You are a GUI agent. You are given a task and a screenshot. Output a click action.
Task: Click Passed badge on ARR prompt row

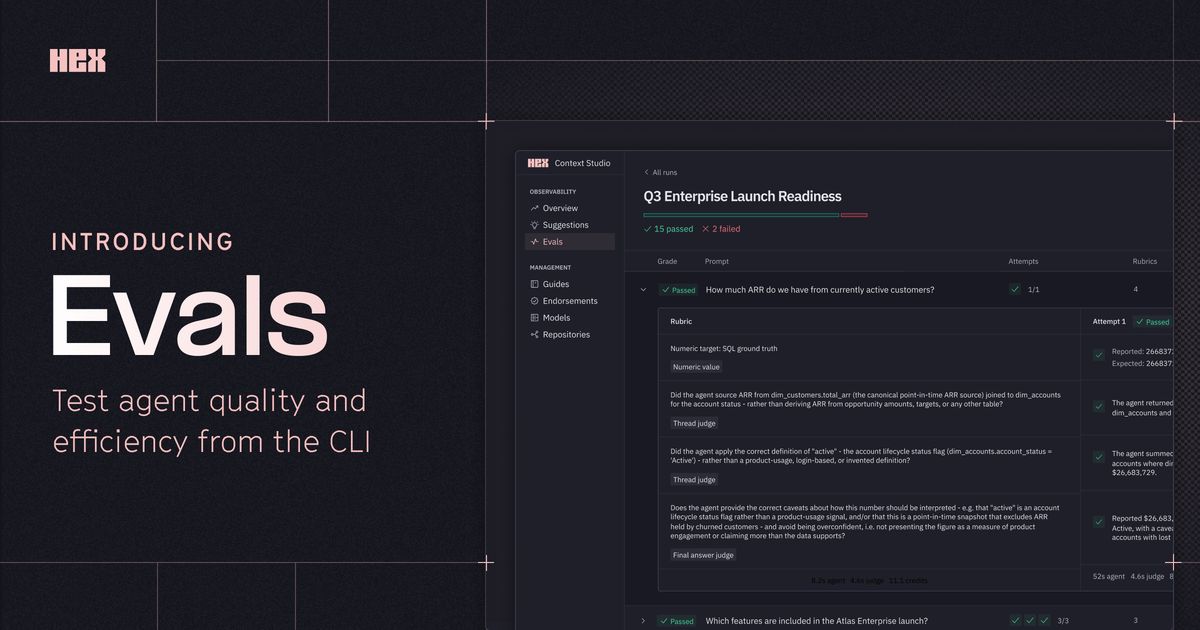point(678,290)
